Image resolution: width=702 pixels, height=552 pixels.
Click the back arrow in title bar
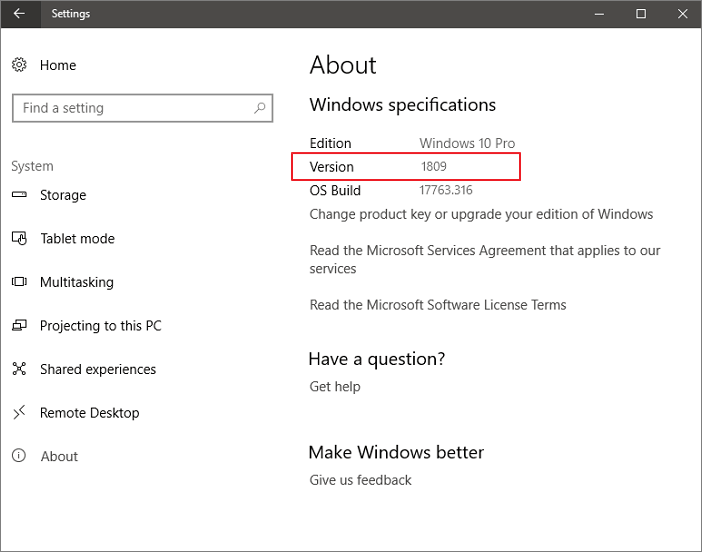pyautogui.click(x=19, y=14)
